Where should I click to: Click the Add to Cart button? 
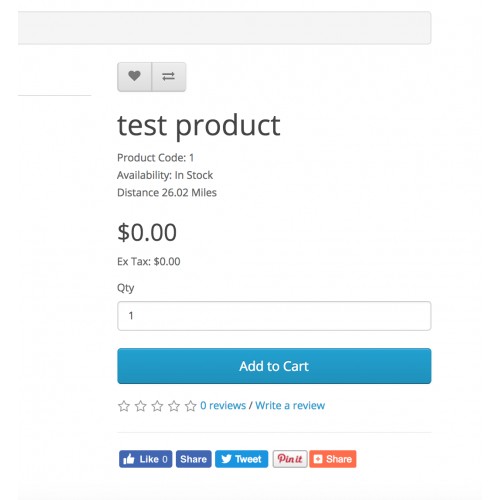tap(274, 366)
